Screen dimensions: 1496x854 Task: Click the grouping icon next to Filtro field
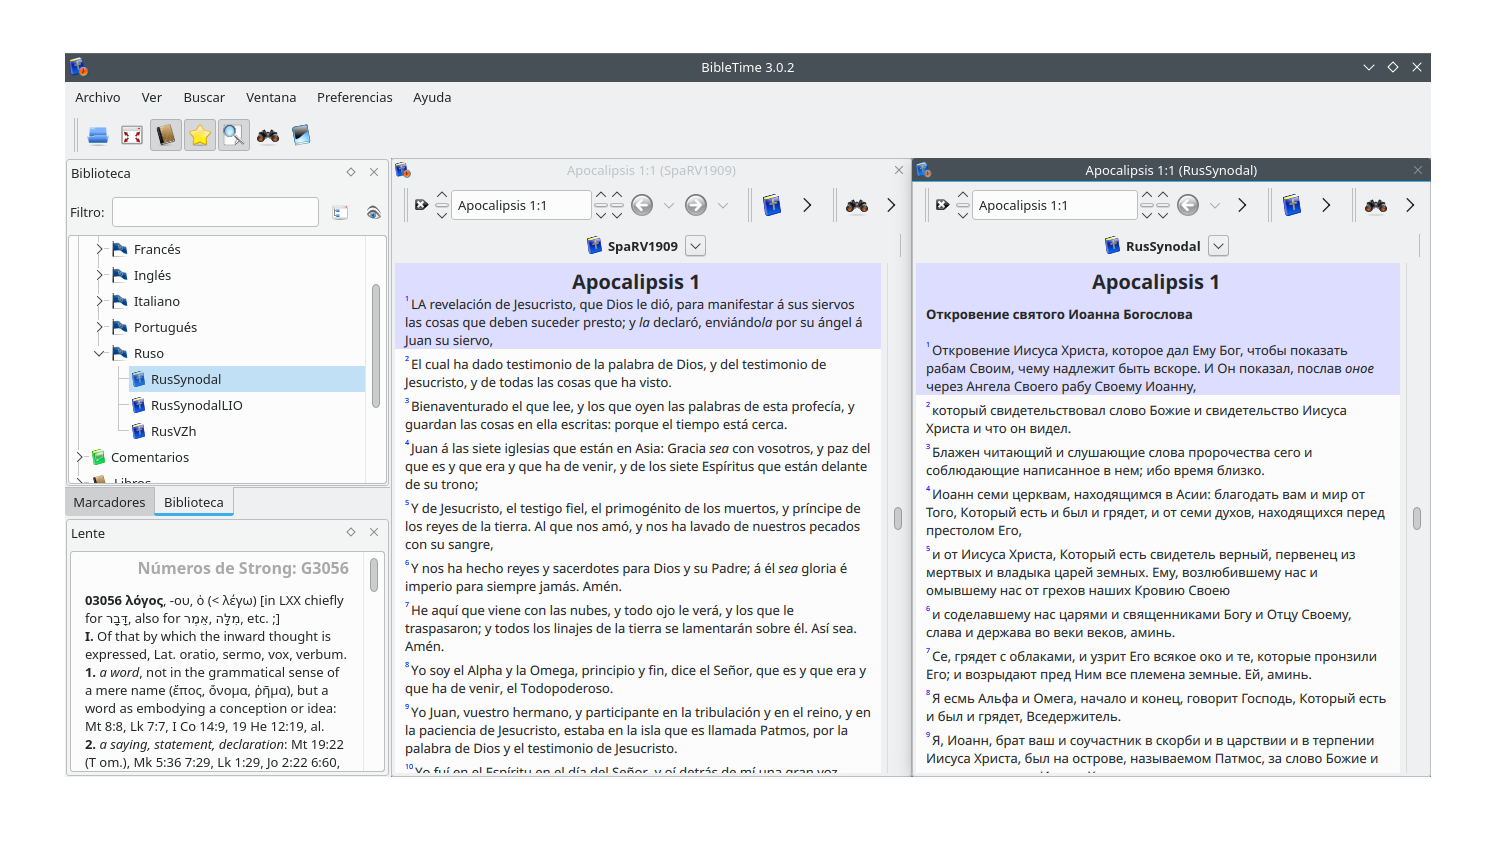point(340,212)
